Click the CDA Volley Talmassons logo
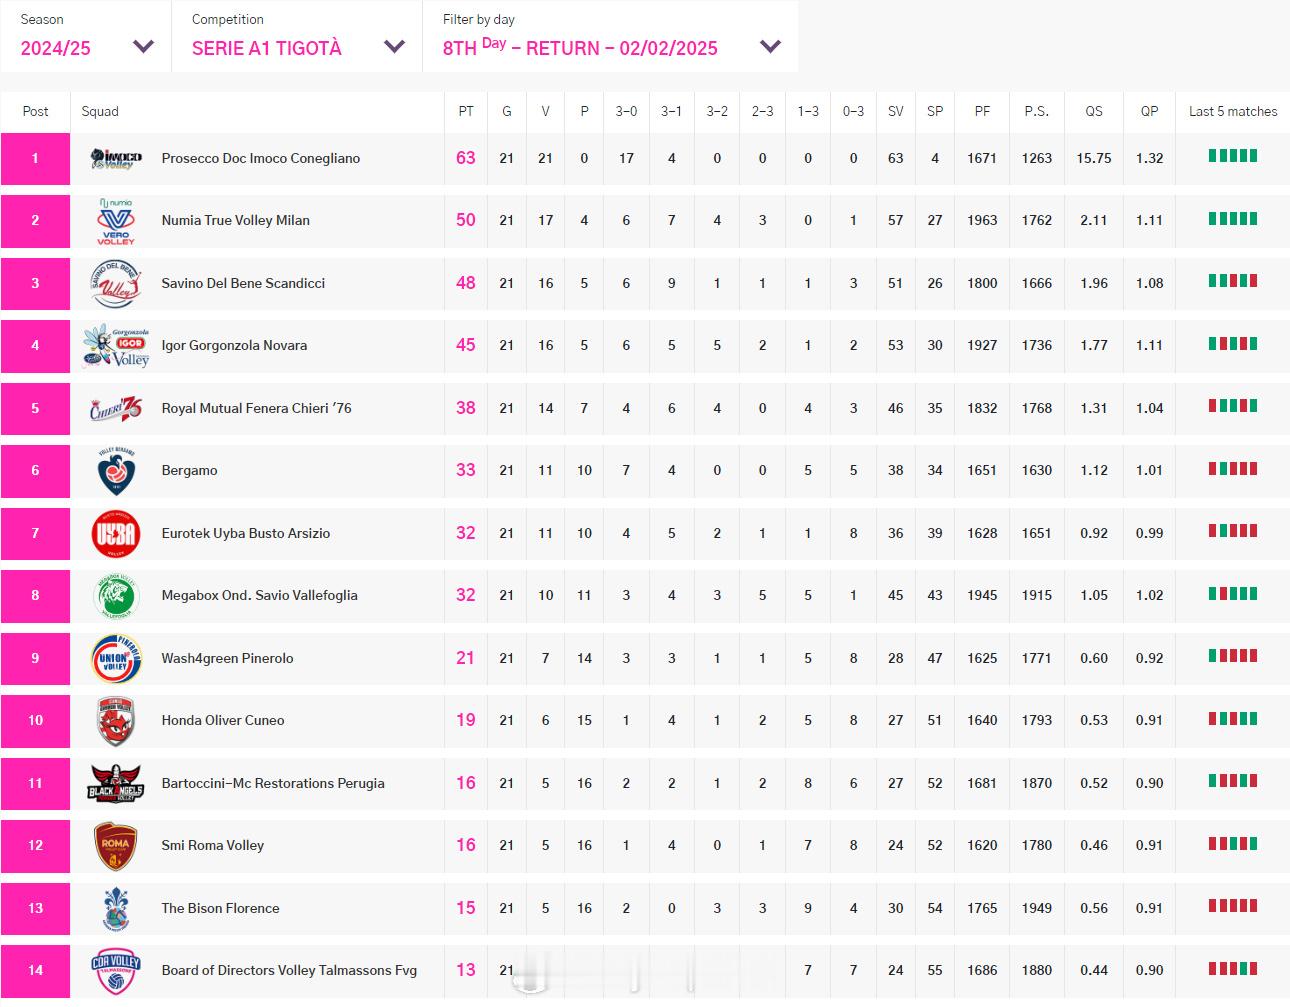This screenshot has width=1290, height=1007. [x=116, y=971]
